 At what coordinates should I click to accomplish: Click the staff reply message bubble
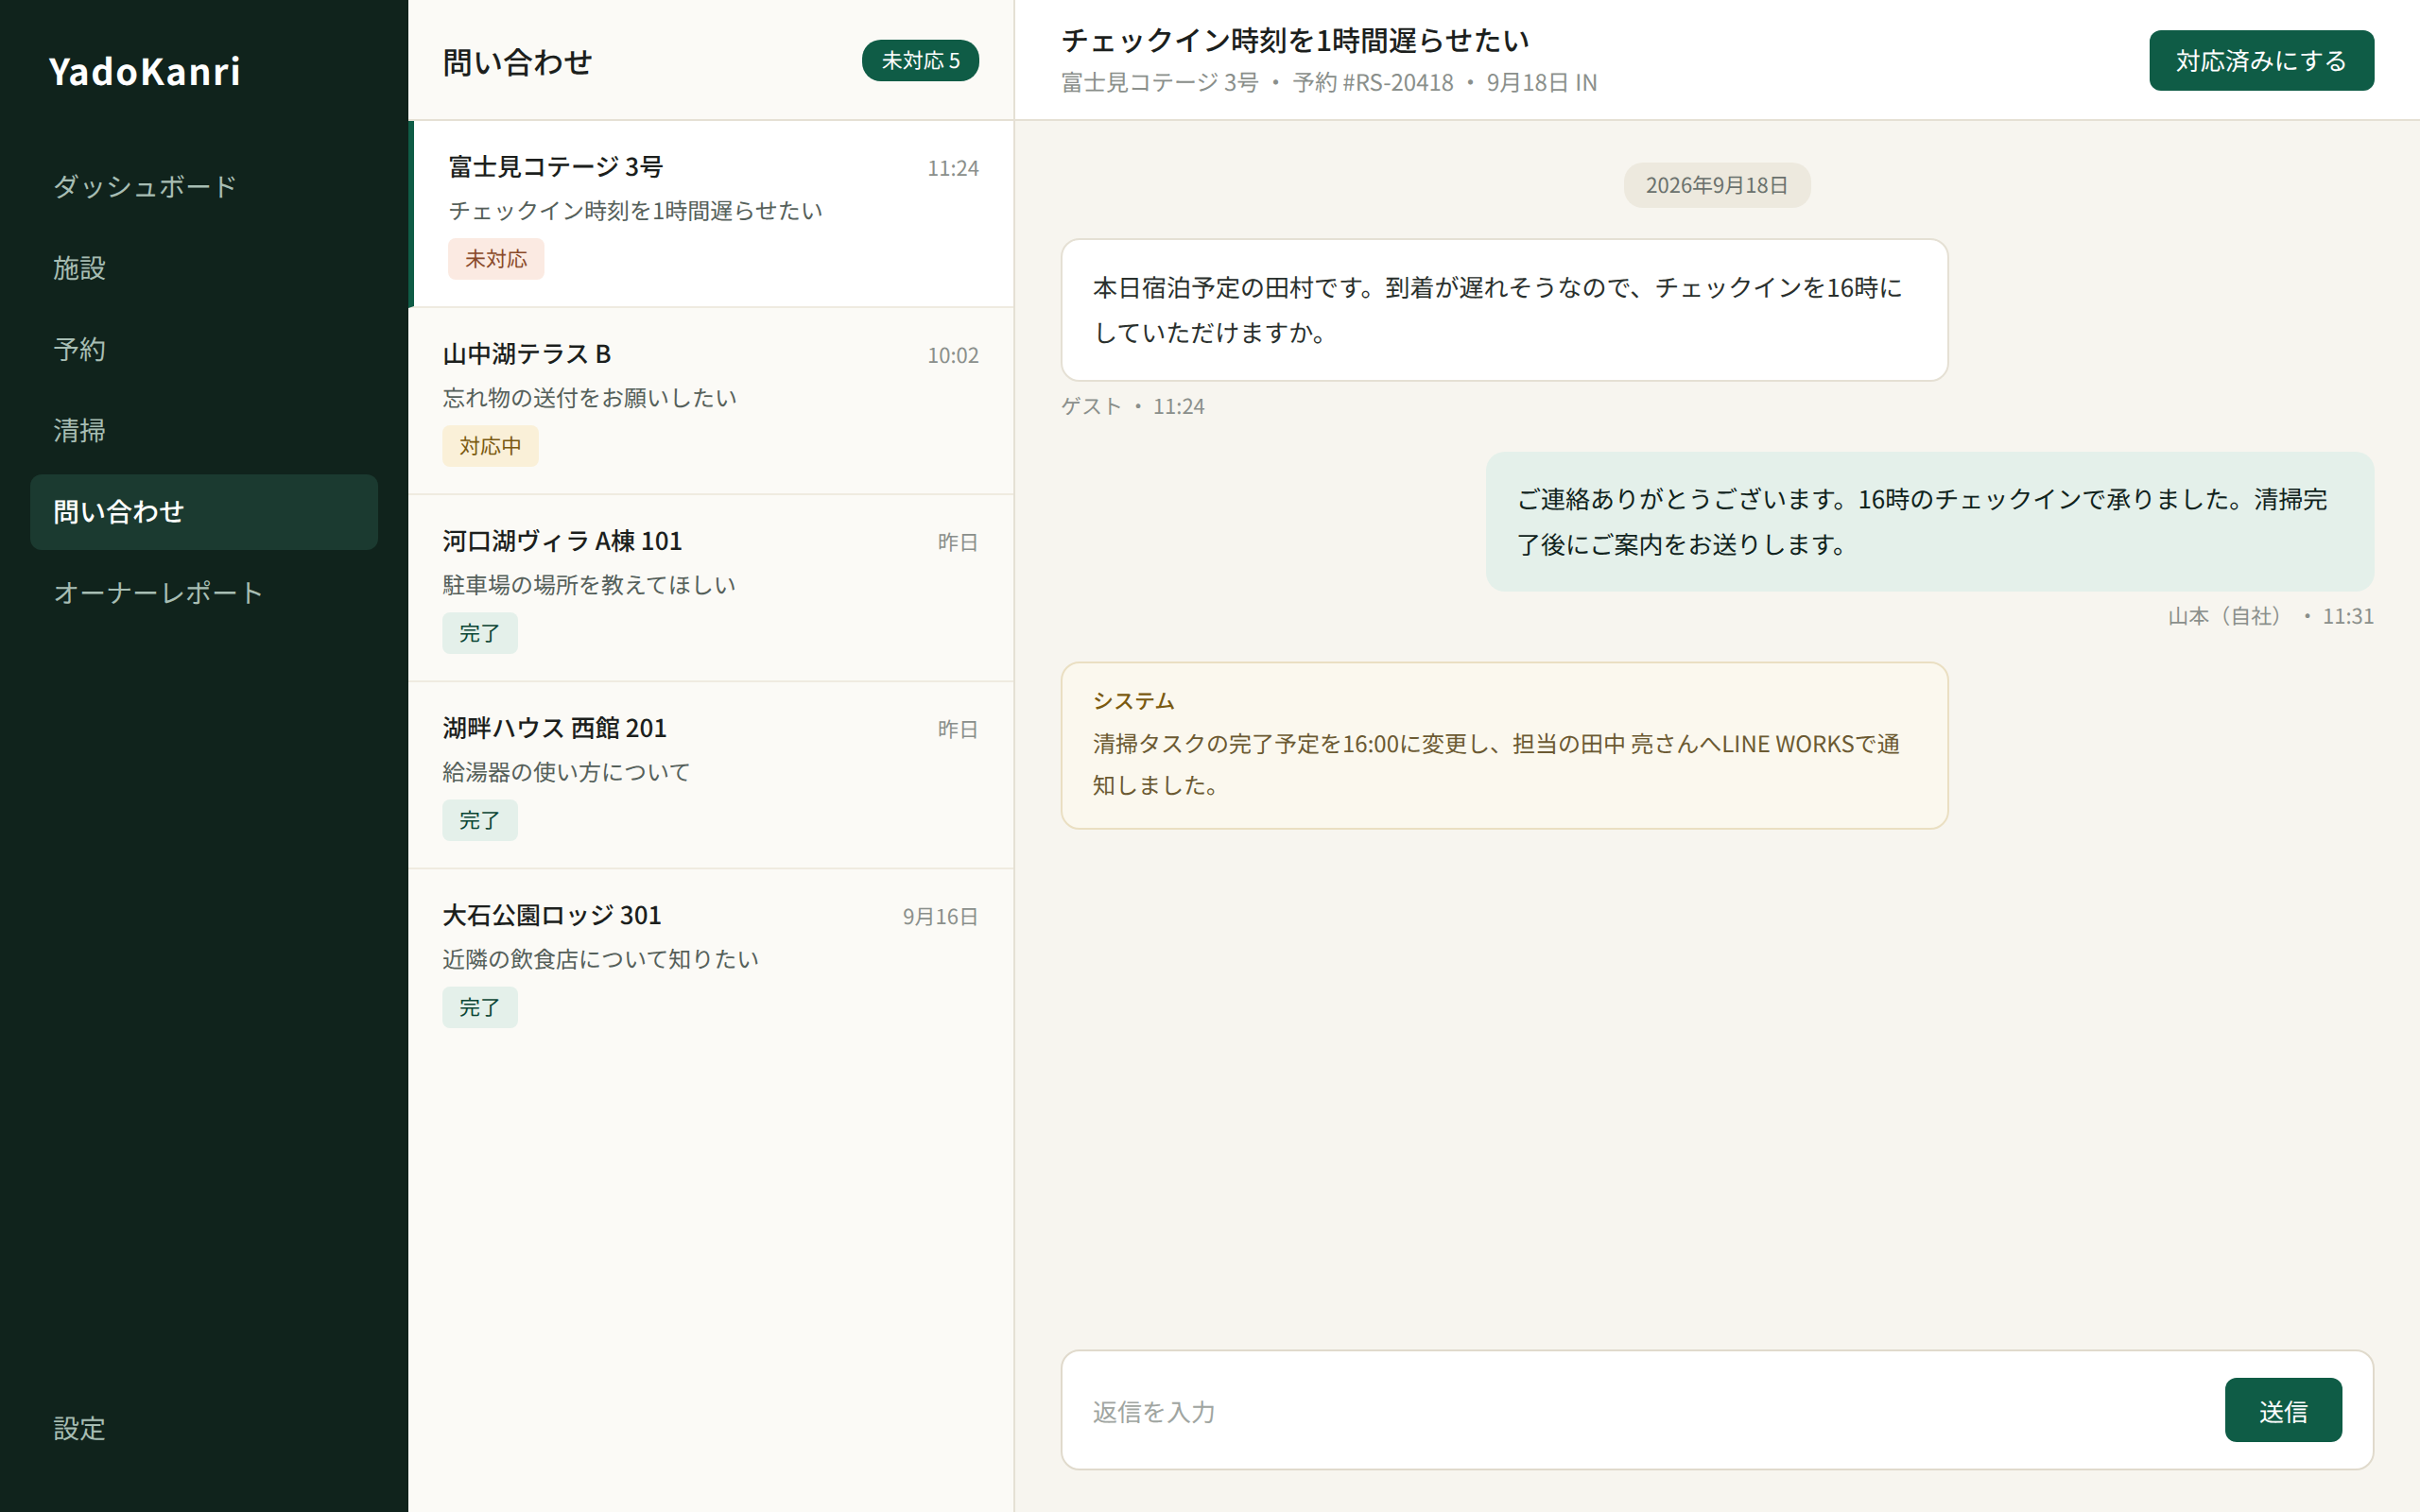click(x=1929, y=522)
